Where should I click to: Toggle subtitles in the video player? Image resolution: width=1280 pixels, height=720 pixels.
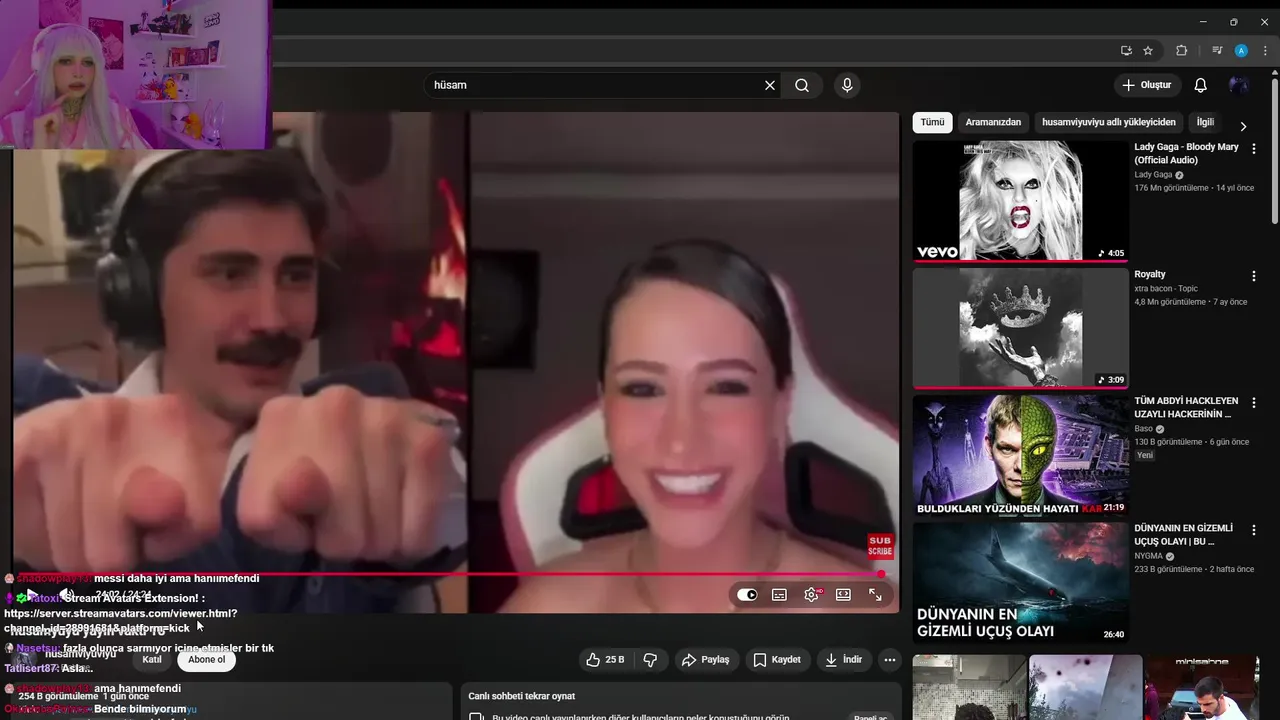779,594
